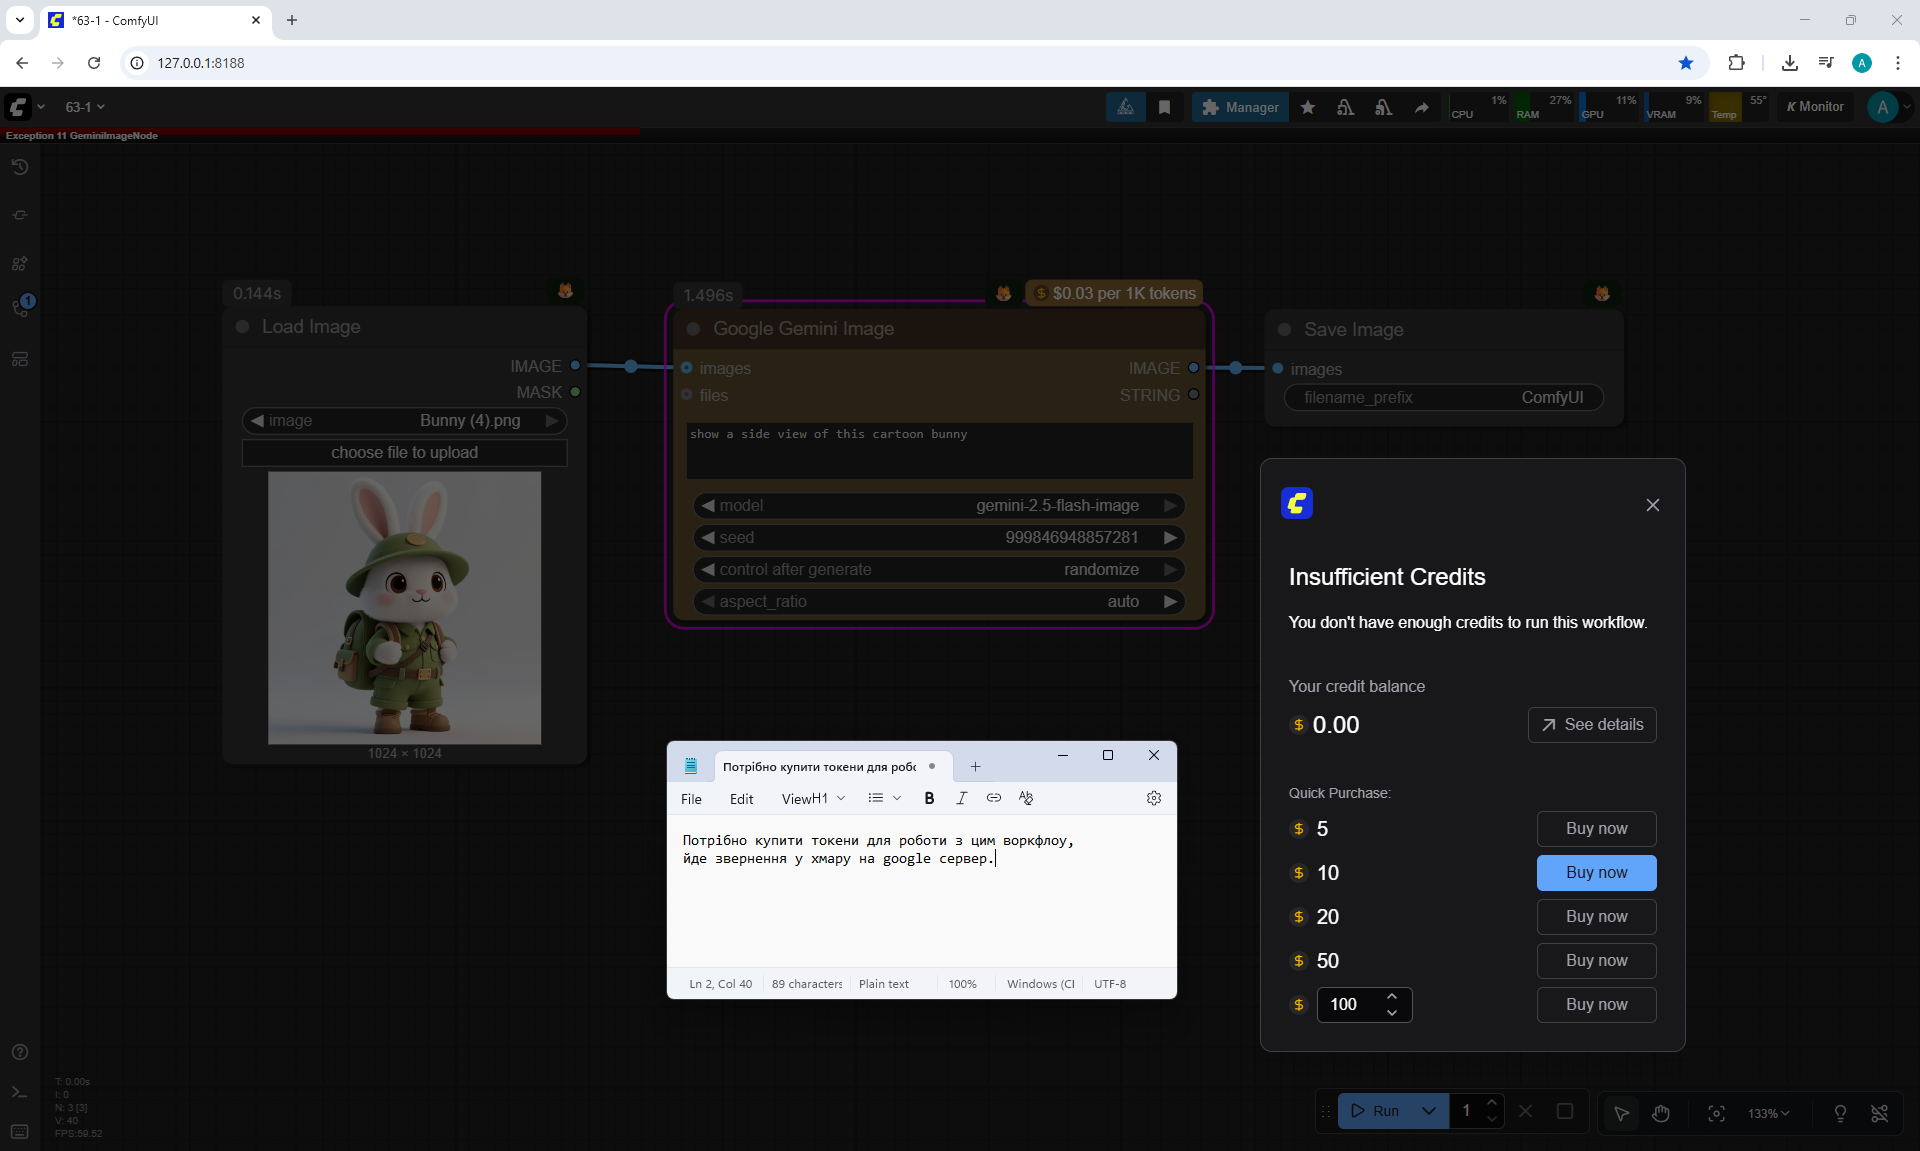Toggle the lightbulb focus mode icon
The height and width of the screenshot is (1151, 1920).
tap(1840, 1112)
